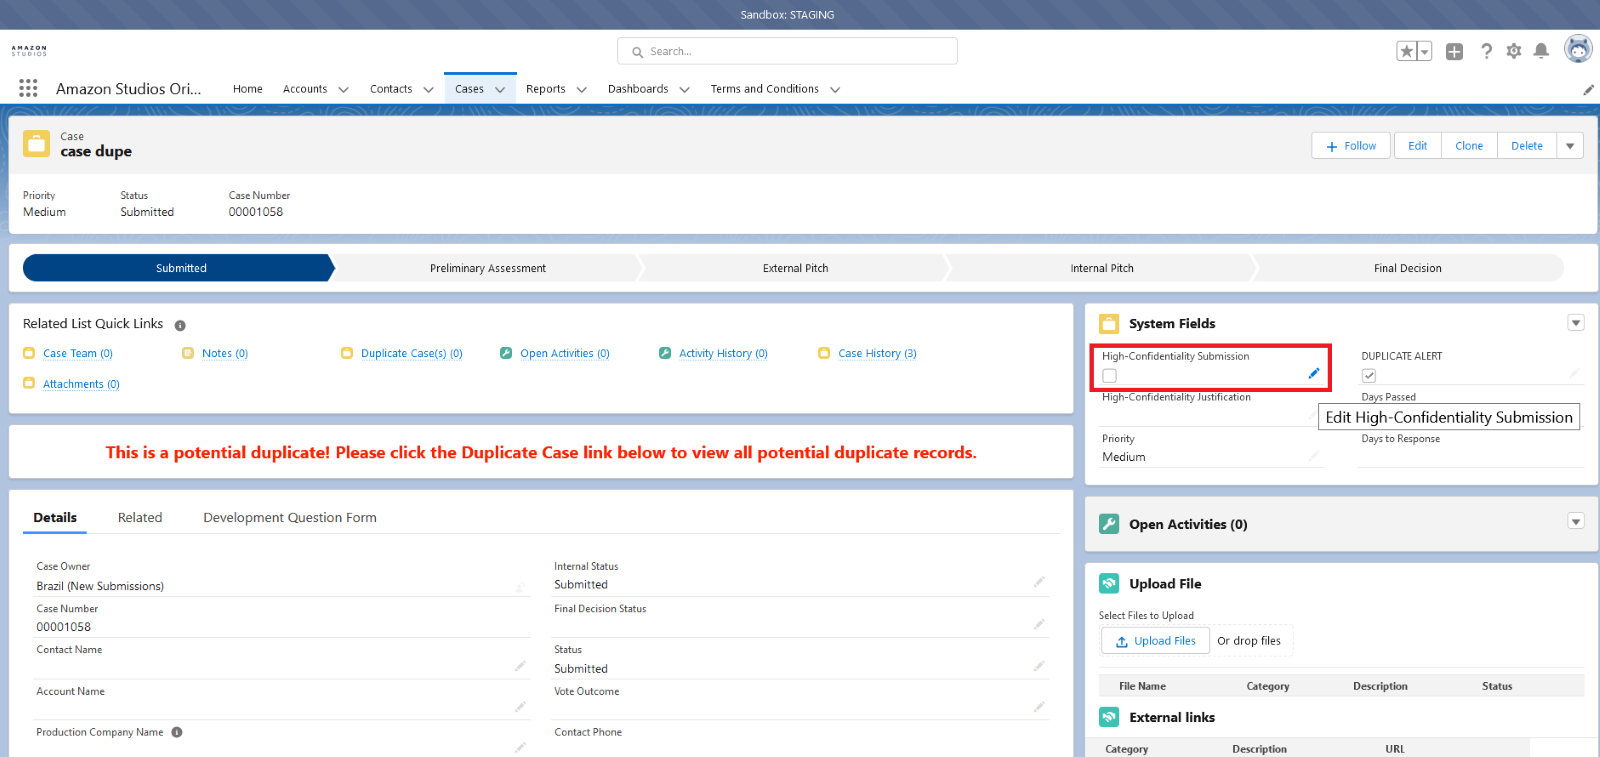Expand the Reports tab dropdown chevron

click(x=581, y=89)
